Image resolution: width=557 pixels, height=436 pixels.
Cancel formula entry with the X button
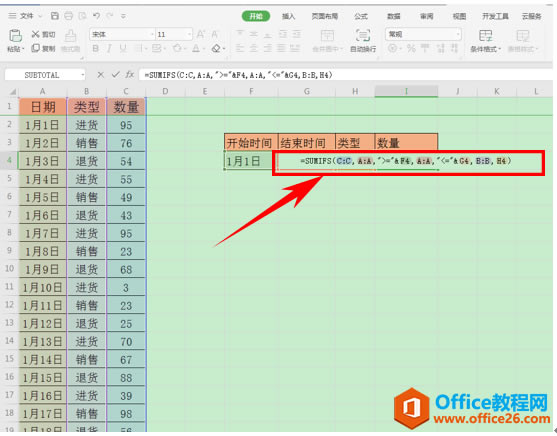101,75
